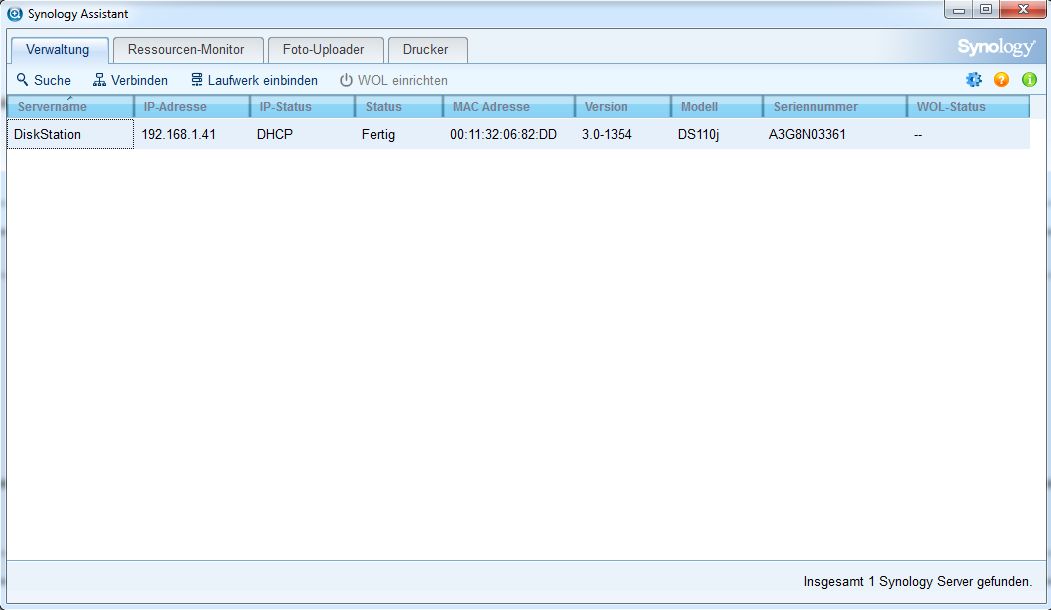Screen dimensions: 1051x610
Task: Open the Foto-Uploader tab
Action: [325, 49]
